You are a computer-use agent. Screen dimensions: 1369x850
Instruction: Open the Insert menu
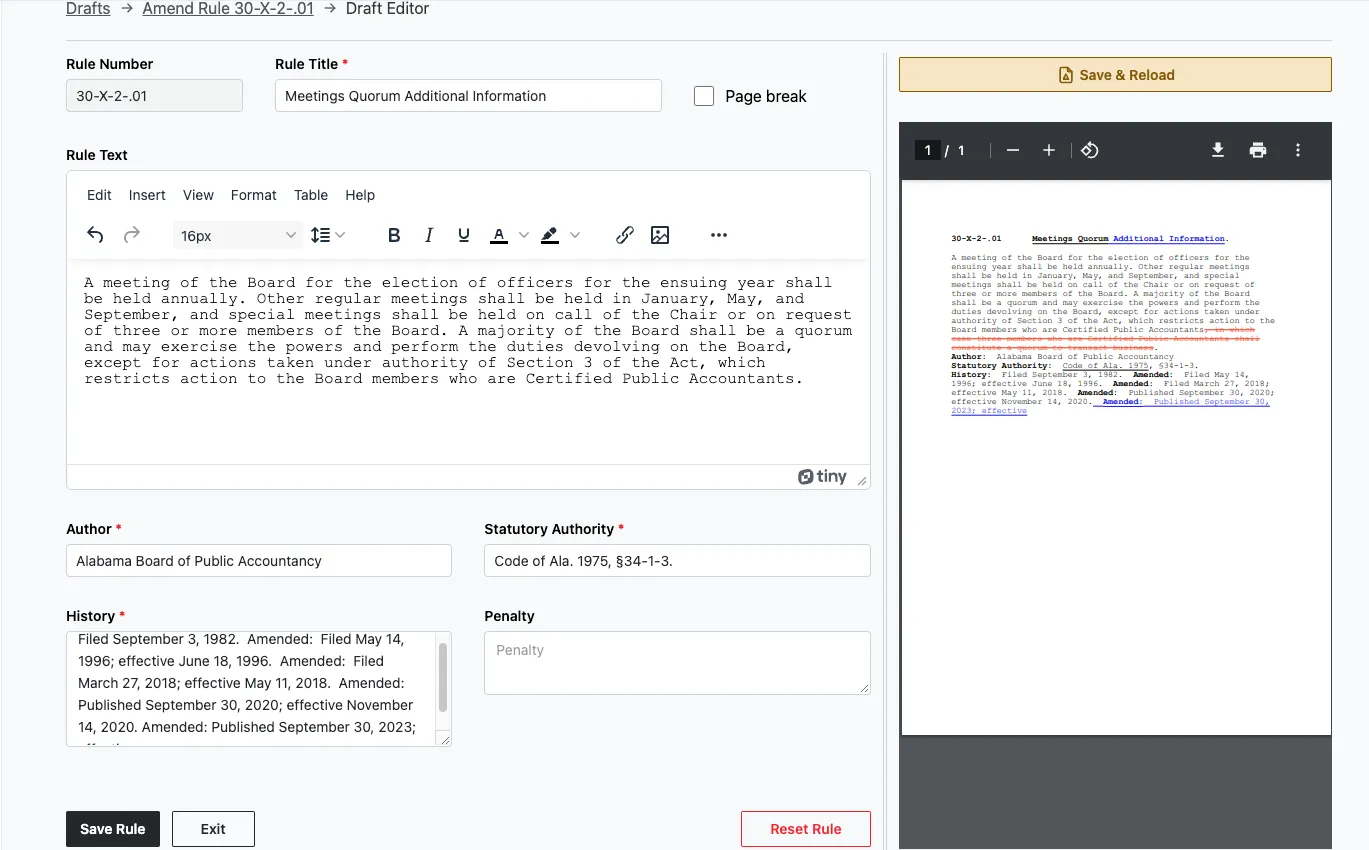point(147,195)
